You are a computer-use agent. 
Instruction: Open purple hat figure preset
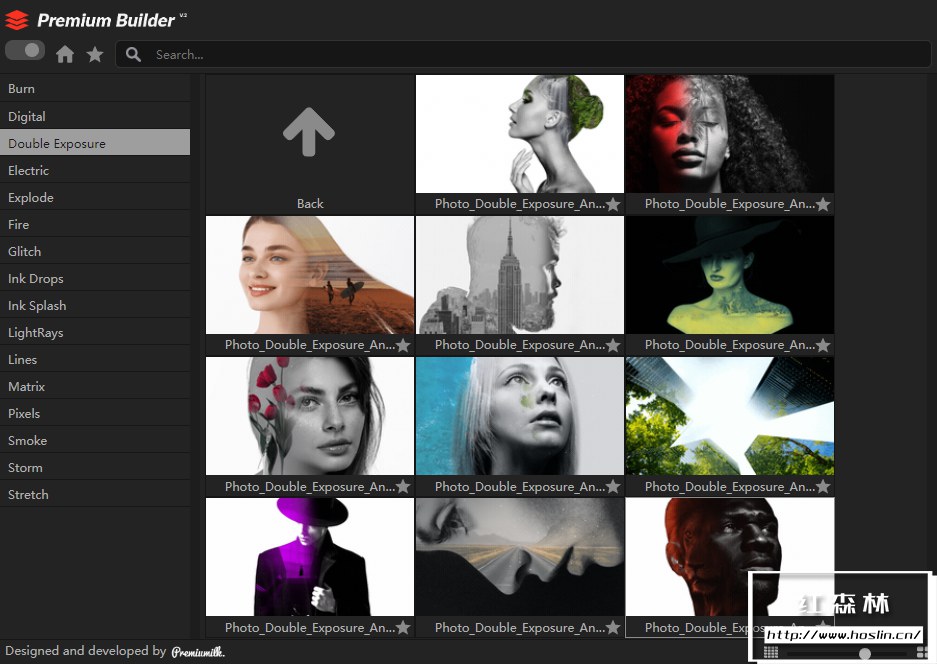tap(310, 557)
